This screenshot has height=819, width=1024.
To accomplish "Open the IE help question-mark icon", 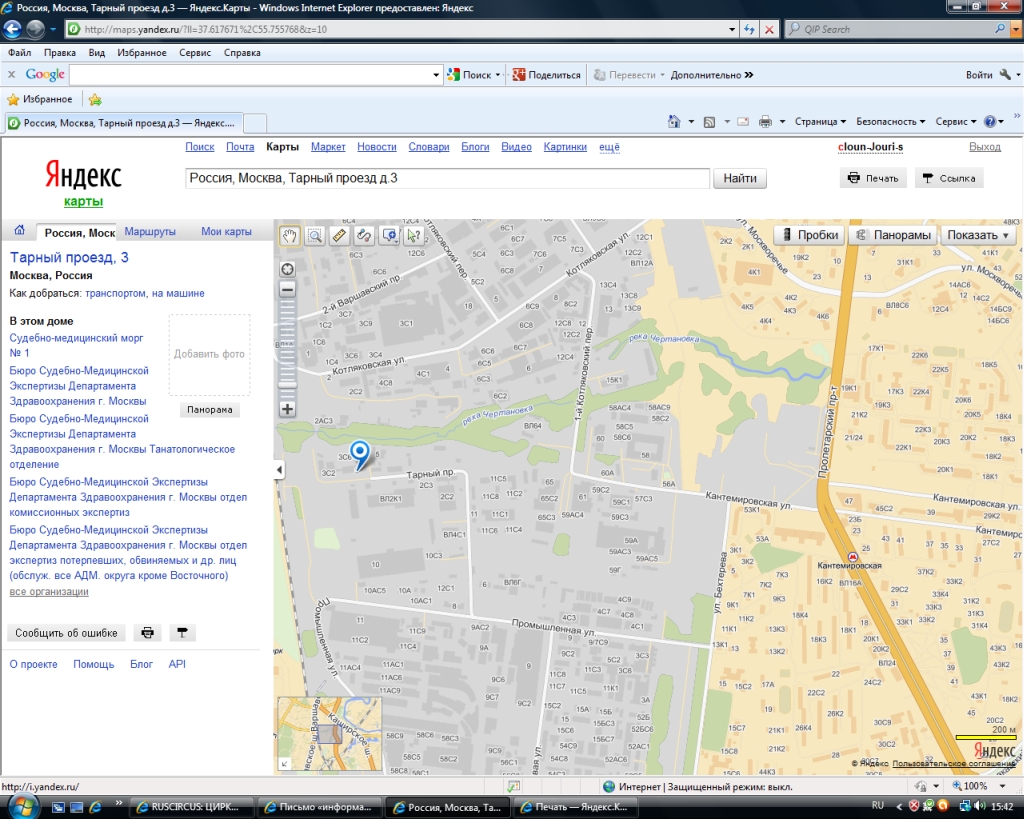I will tap(990, 121).
